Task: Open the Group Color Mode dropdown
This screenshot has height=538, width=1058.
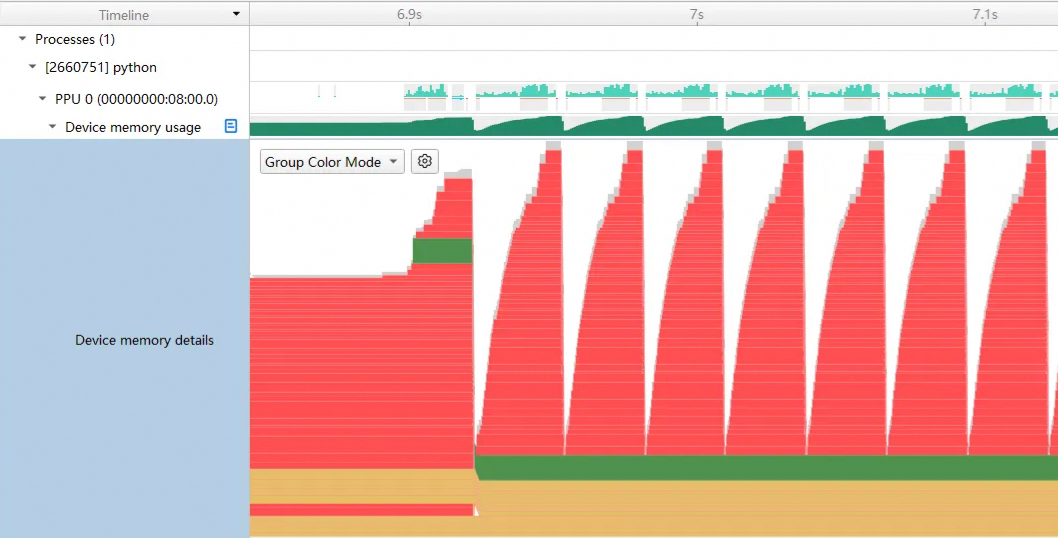Action: (332, 161)
